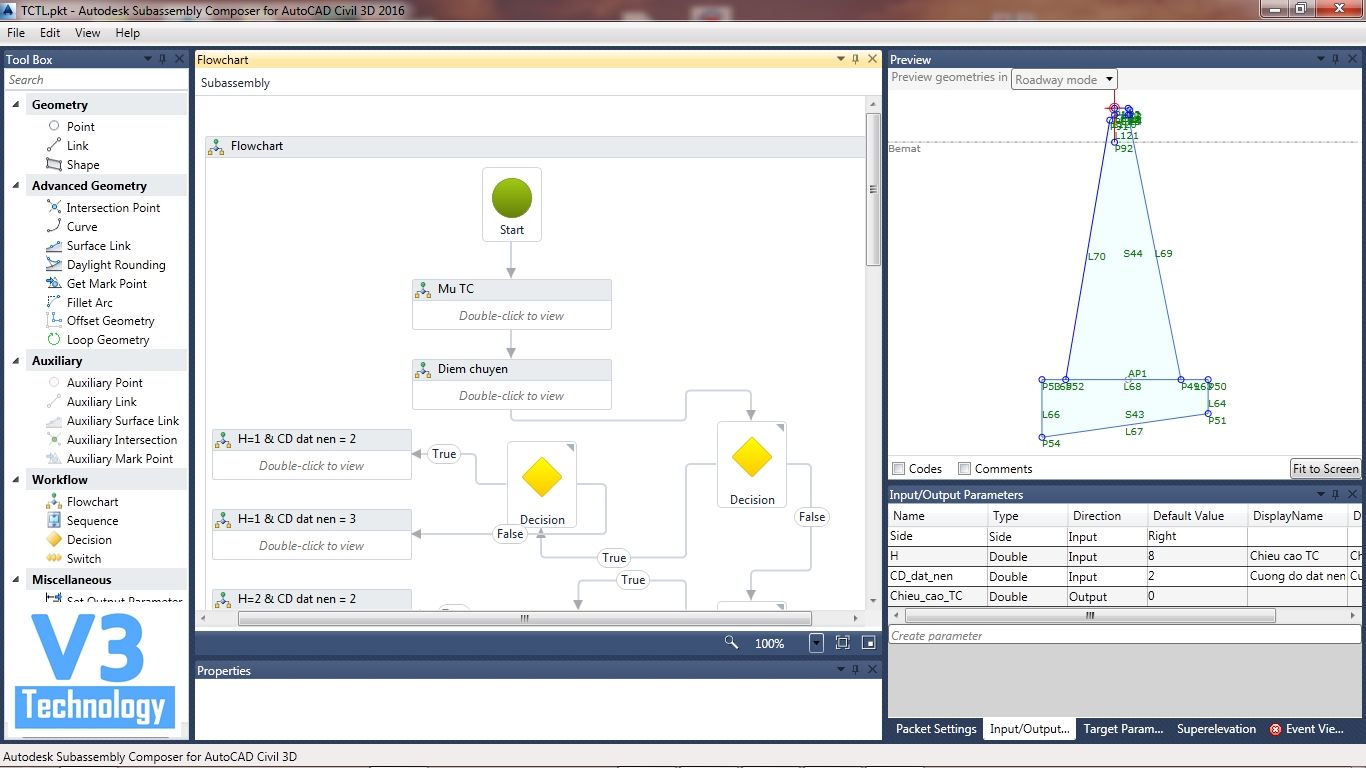Pick the Intersection Point tool
This screenshot has width=1366, height=768.
pos(113,208)
